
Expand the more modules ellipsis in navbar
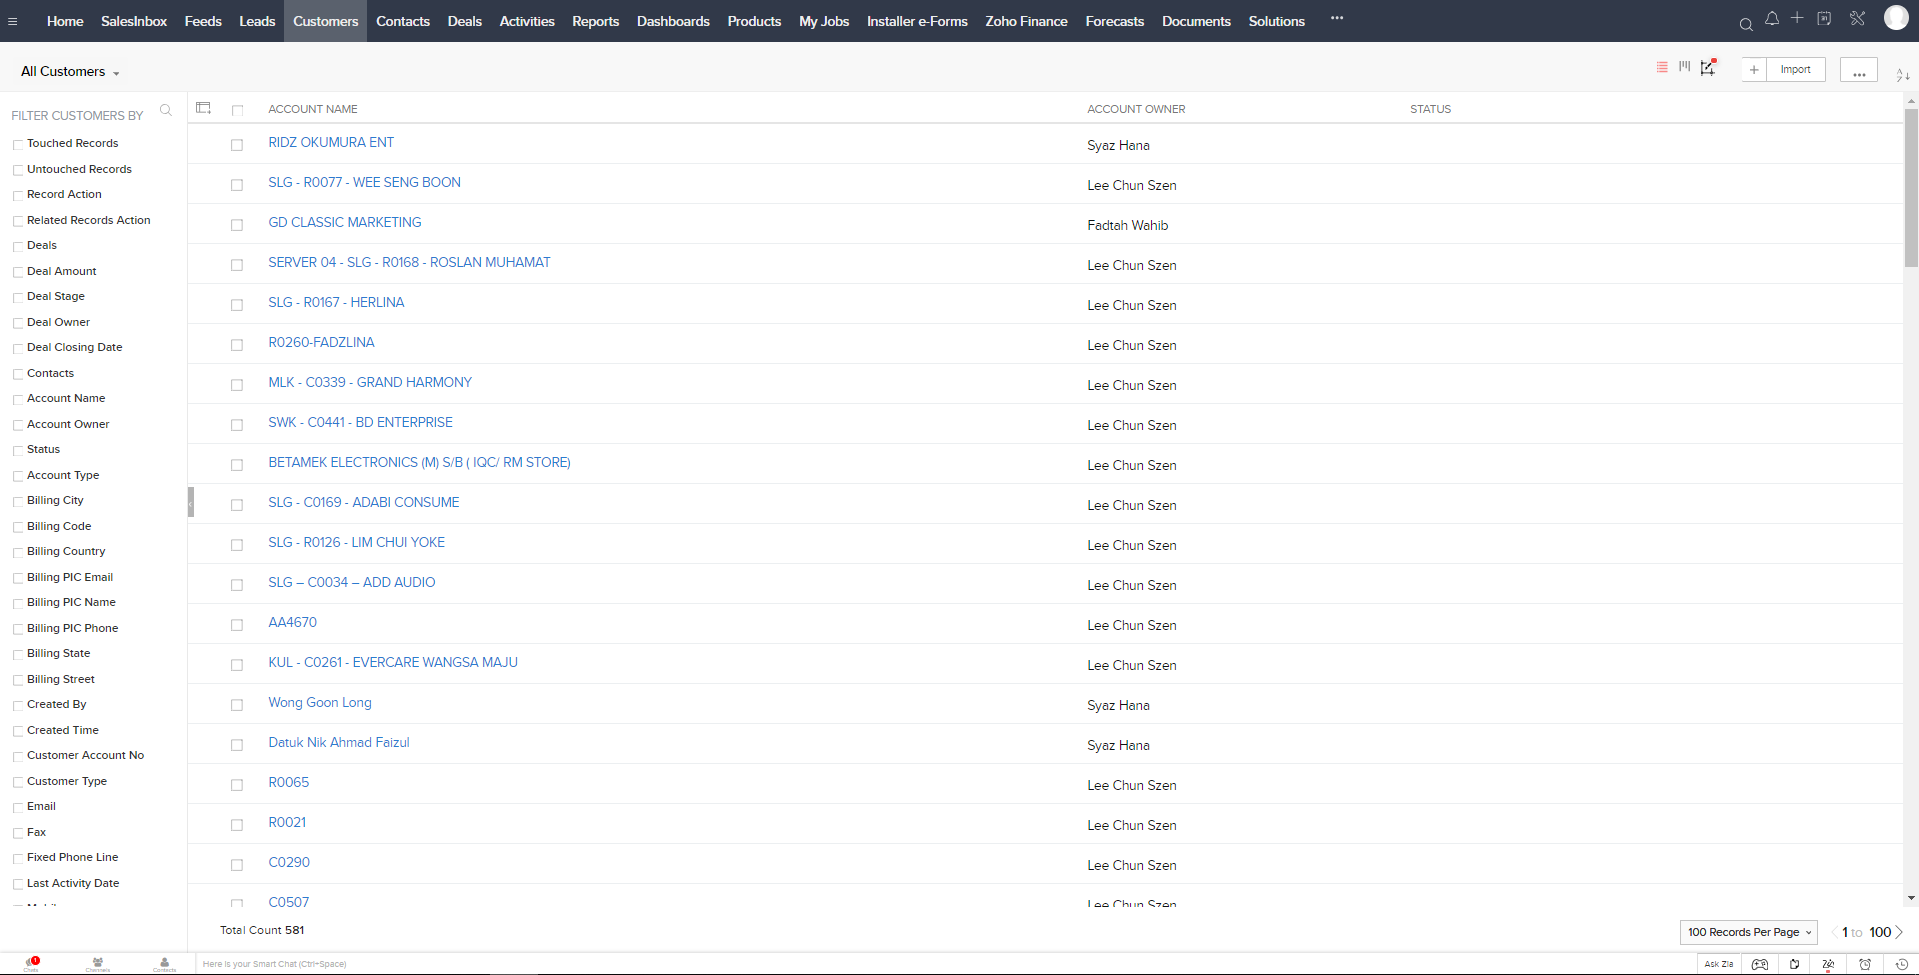[x=1336, y=19]
